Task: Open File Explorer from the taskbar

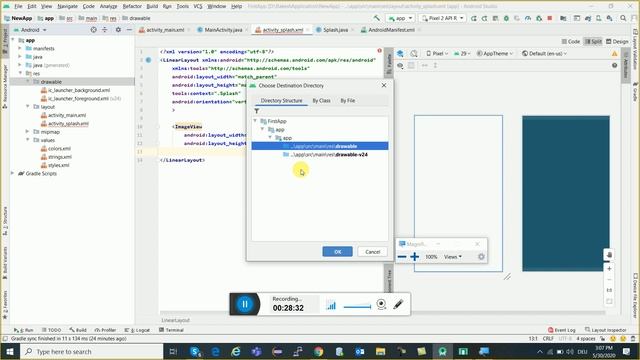Action: pyautogui.click(x=380, y=351)
